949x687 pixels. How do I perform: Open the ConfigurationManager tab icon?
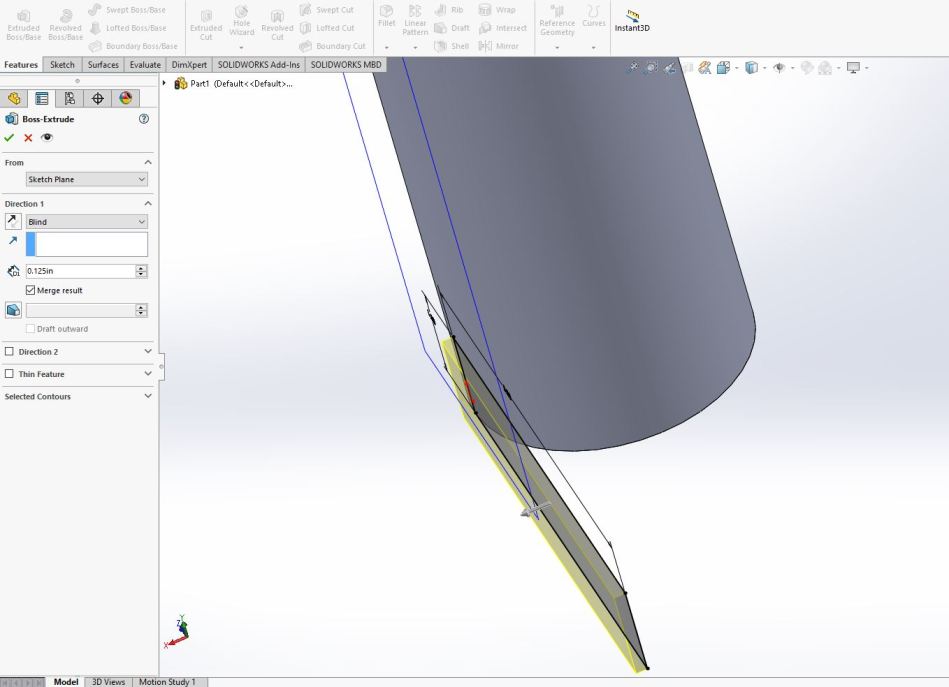click(69, 98)
